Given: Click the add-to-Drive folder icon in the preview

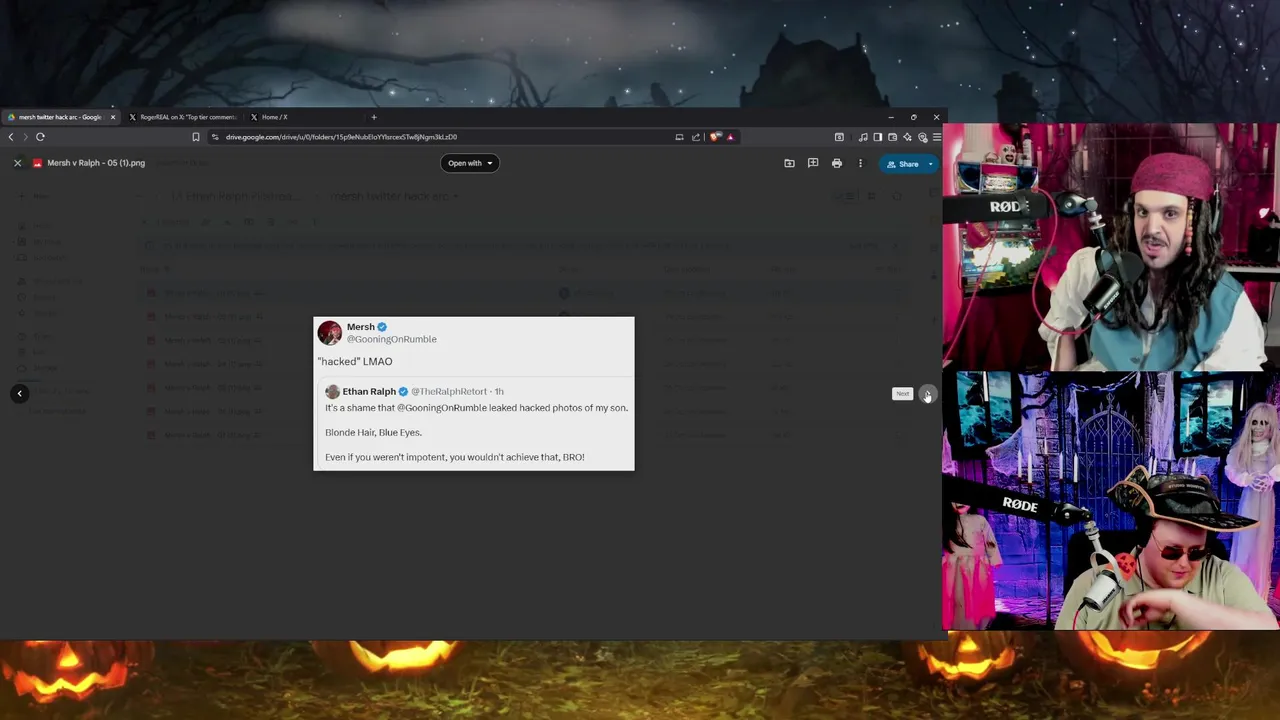Looking at the screenshot, I should tap(789, 163).
